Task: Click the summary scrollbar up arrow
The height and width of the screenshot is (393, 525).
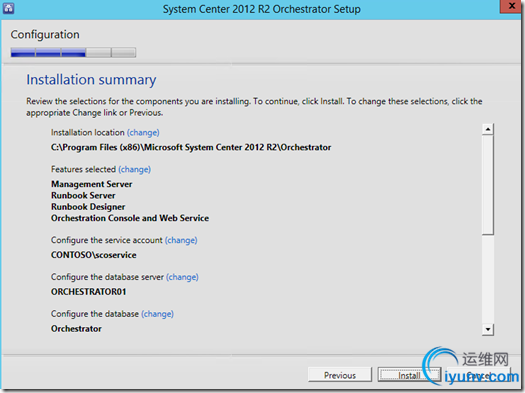Action: (x=488, y=129)
